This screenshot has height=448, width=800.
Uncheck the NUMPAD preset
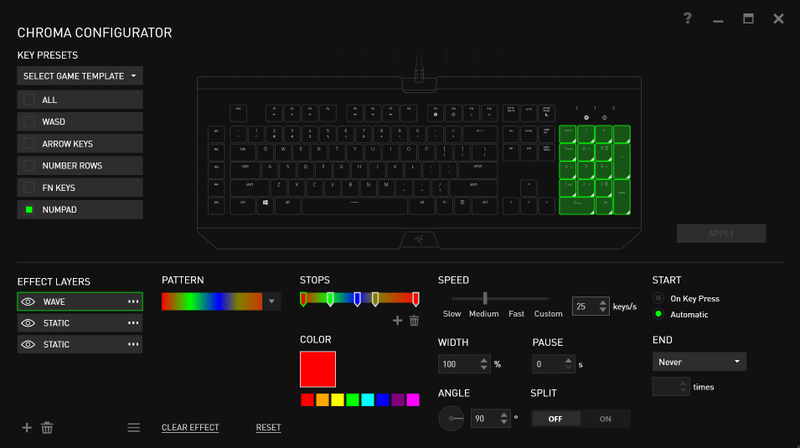point(29,210)
